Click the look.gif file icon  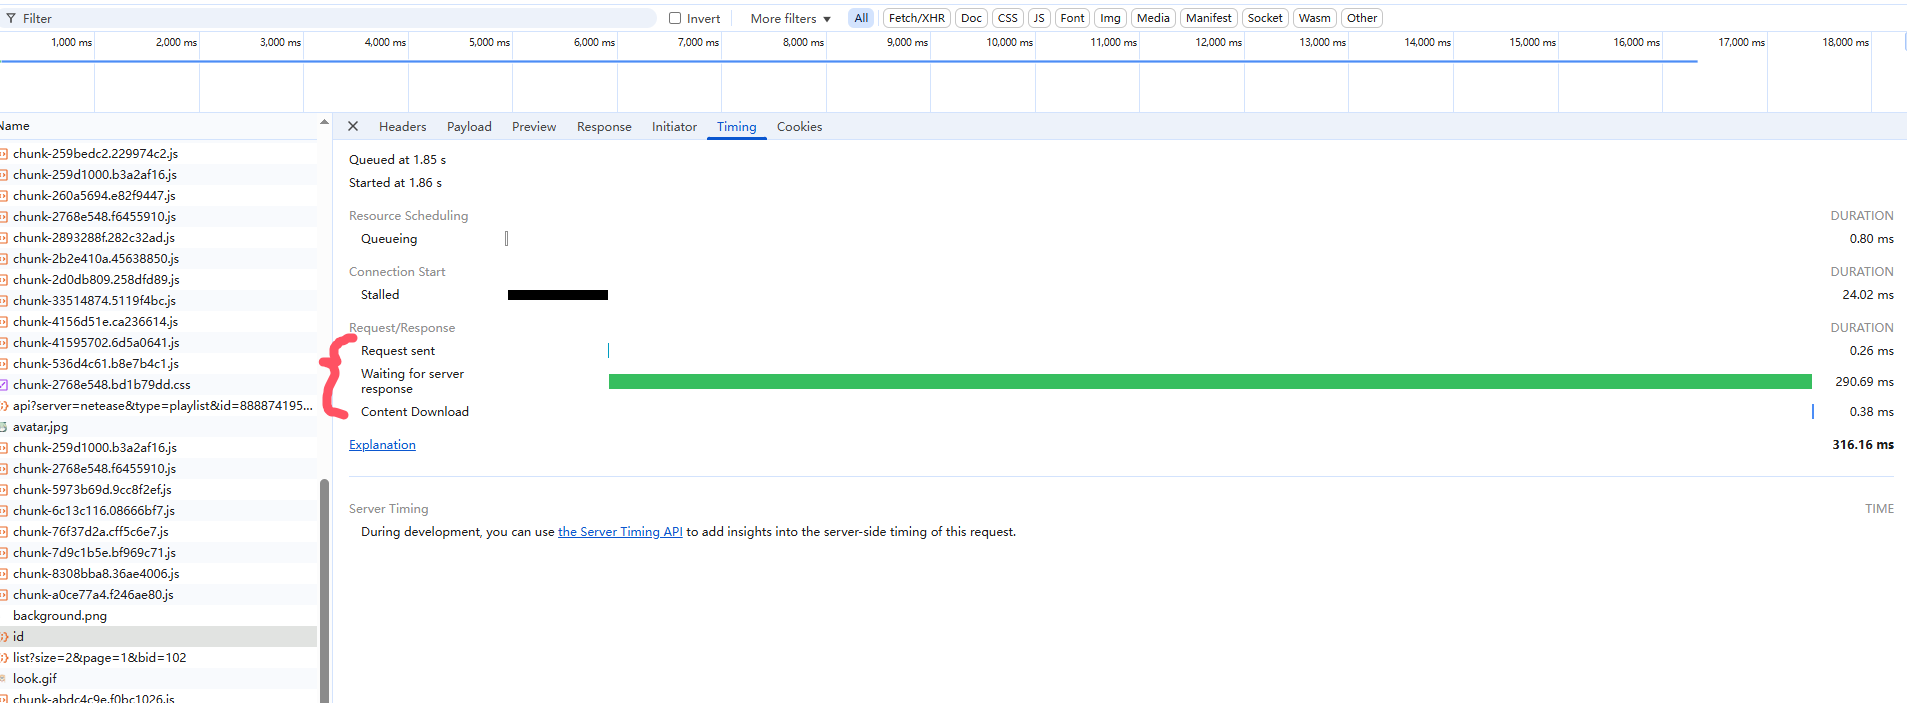[4, 679]
